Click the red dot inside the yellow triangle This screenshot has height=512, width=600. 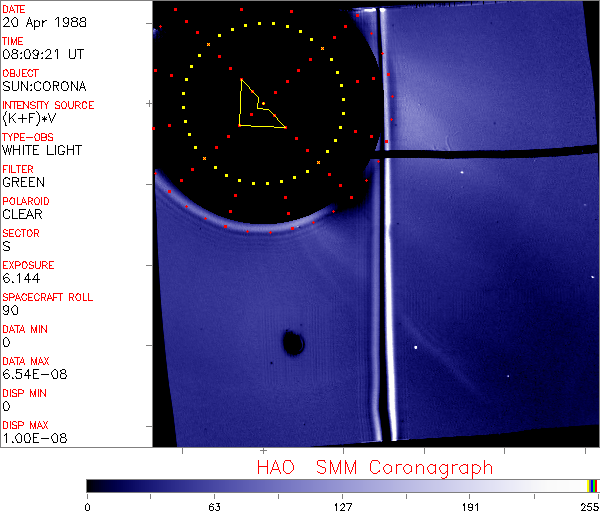pyautogui.click(x=263, y=104)
